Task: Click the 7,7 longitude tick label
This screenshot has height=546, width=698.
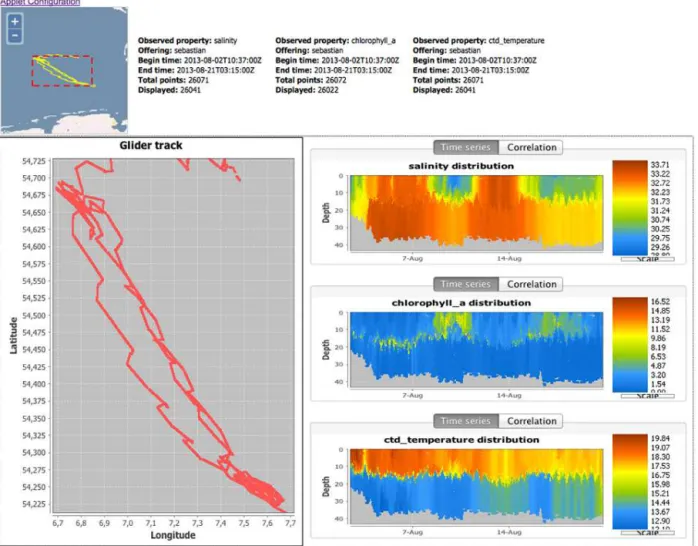Action: coord(290,523)
